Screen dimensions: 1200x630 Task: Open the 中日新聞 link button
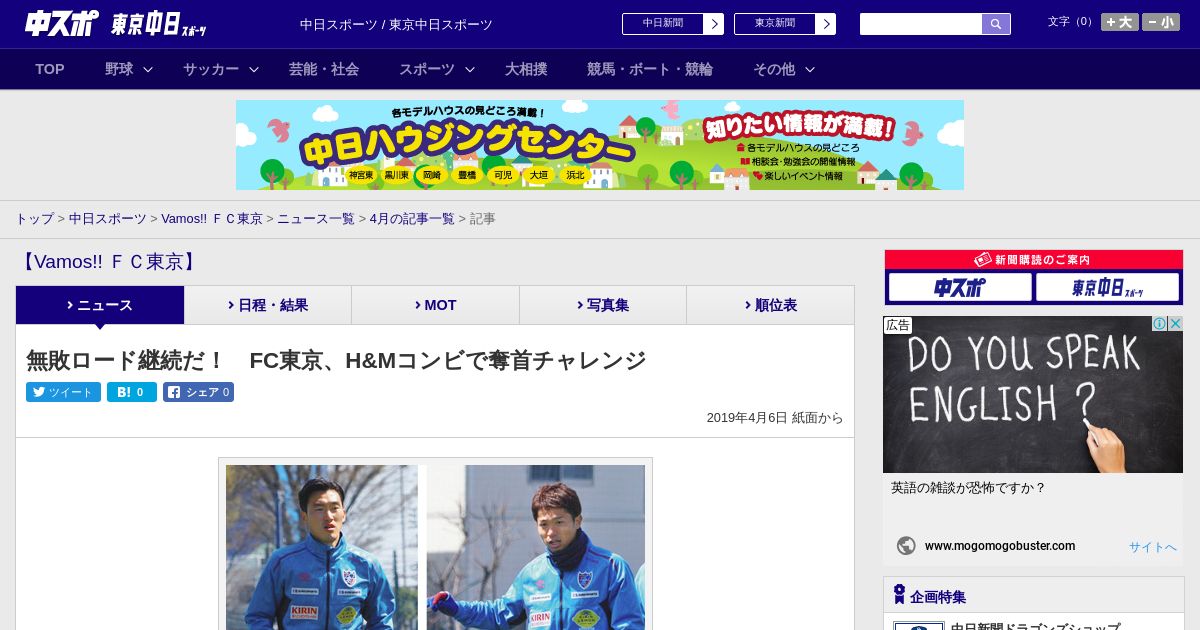pos(663,24)
